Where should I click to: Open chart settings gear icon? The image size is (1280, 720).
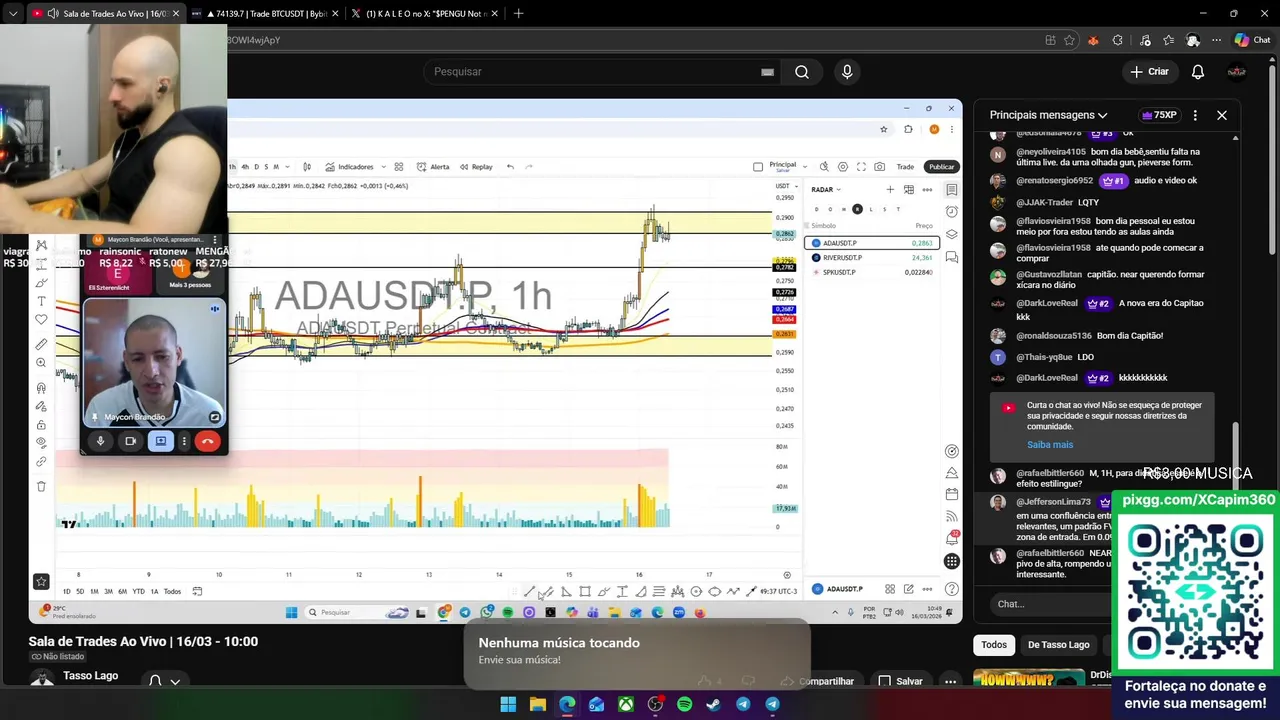[x=843, y=167]
